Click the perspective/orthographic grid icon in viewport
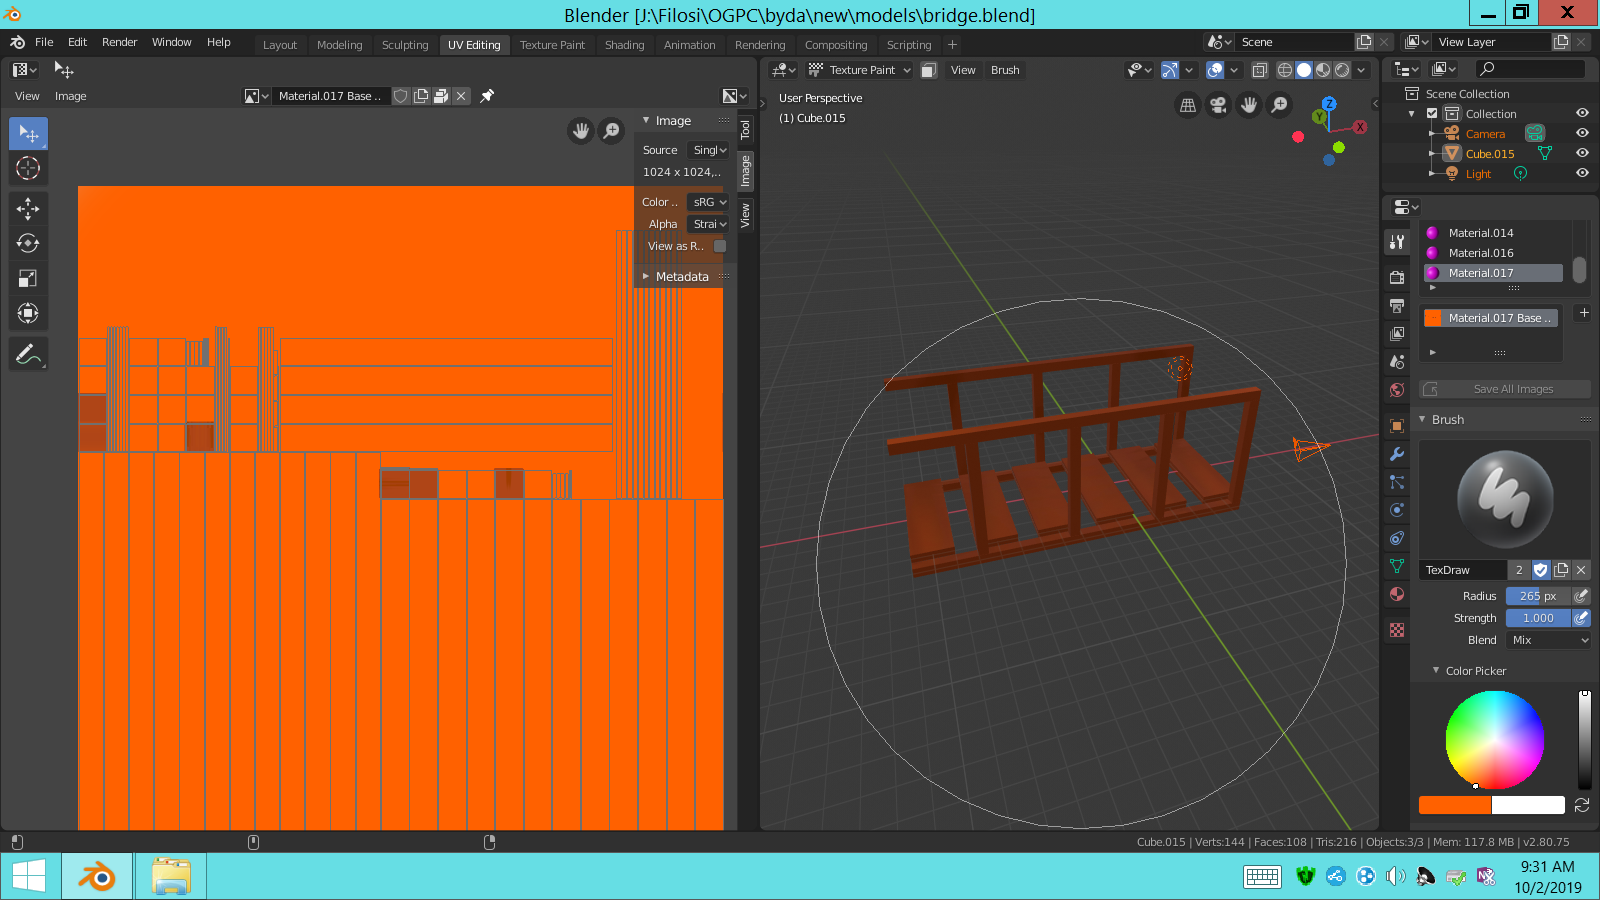The height and width of the screenshot is (900, 1600). pos(1188,105)
